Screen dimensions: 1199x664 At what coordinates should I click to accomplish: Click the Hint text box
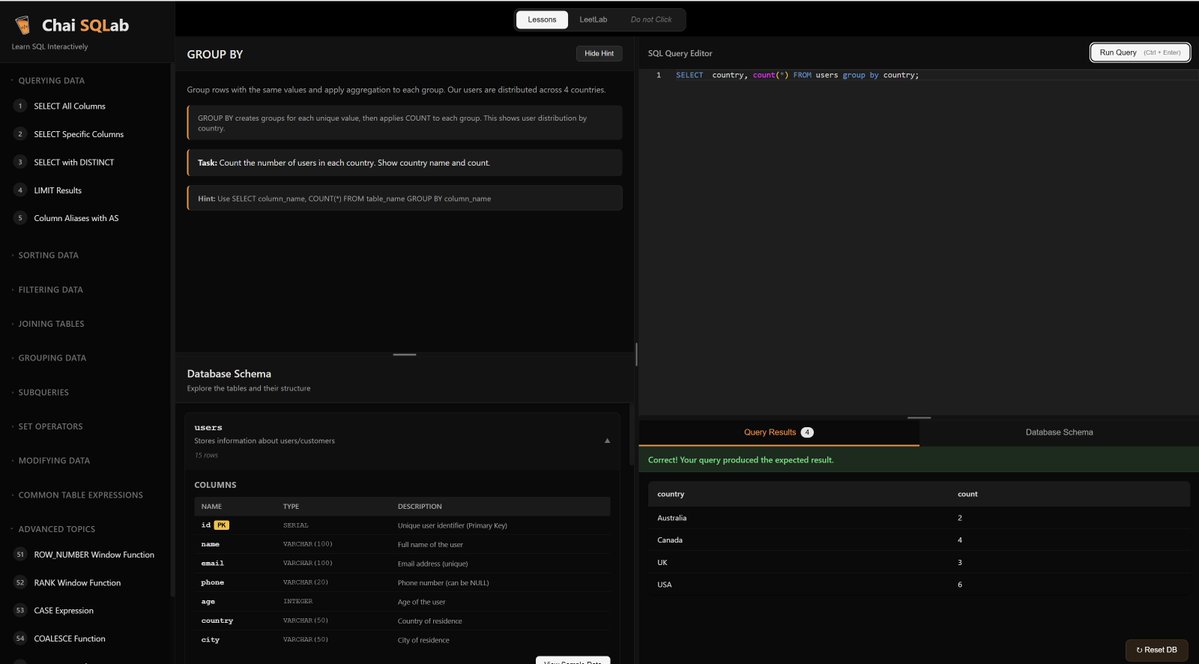[x=405, y=198]
